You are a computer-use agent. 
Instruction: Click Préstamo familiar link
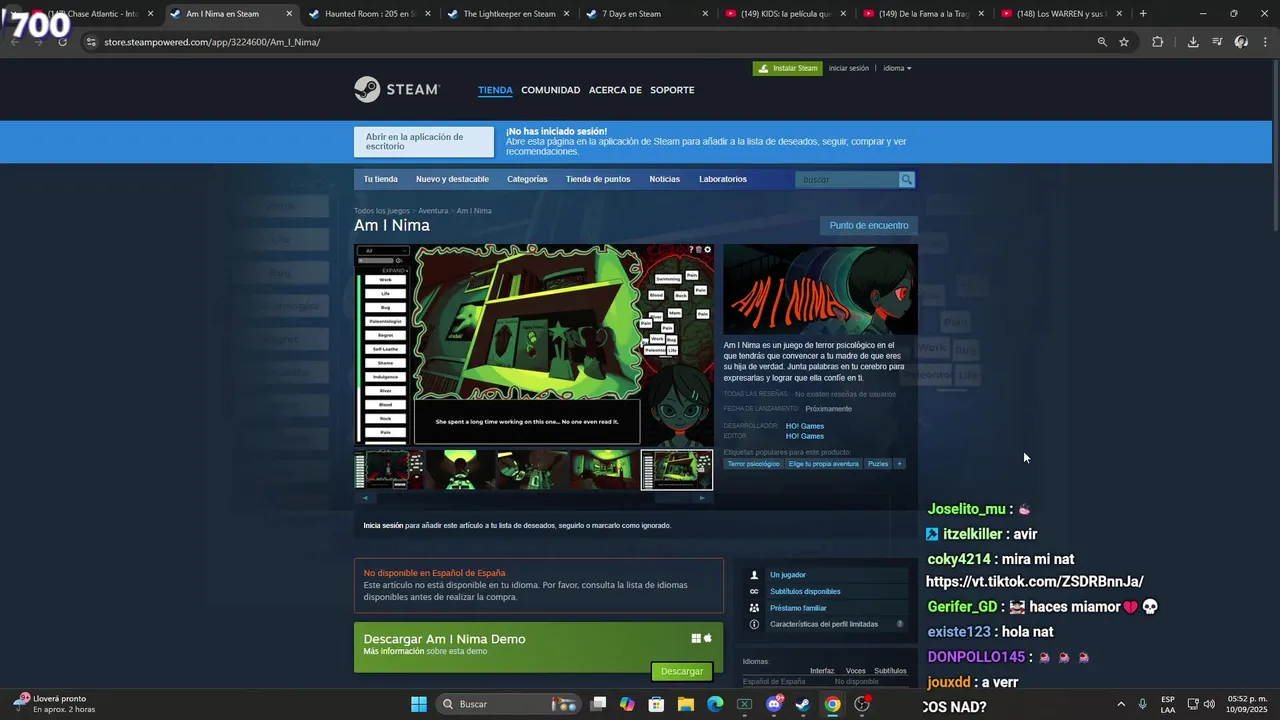point(798,608)
